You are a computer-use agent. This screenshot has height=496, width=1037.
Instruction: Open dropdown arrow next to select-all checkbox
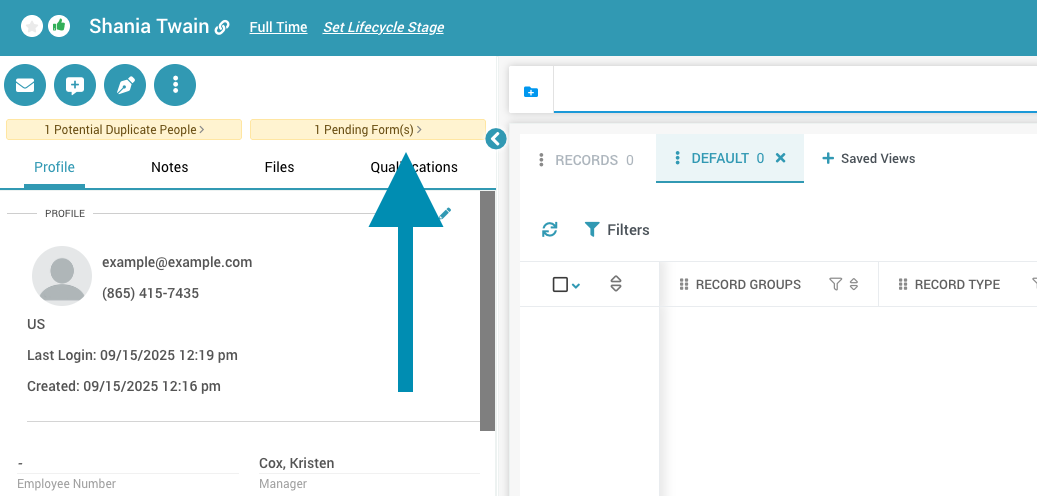click(x=576, y=286)
